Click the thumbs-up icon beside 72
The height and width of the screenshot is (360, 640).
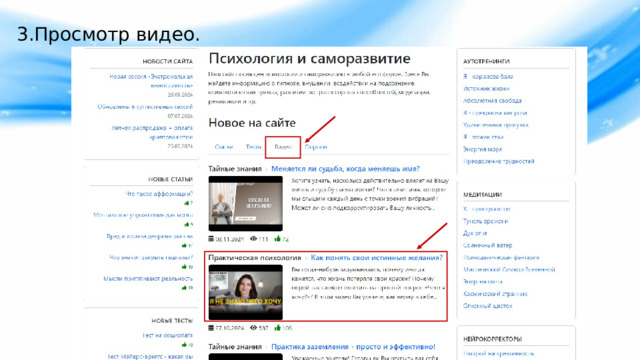tap(278, 239)
